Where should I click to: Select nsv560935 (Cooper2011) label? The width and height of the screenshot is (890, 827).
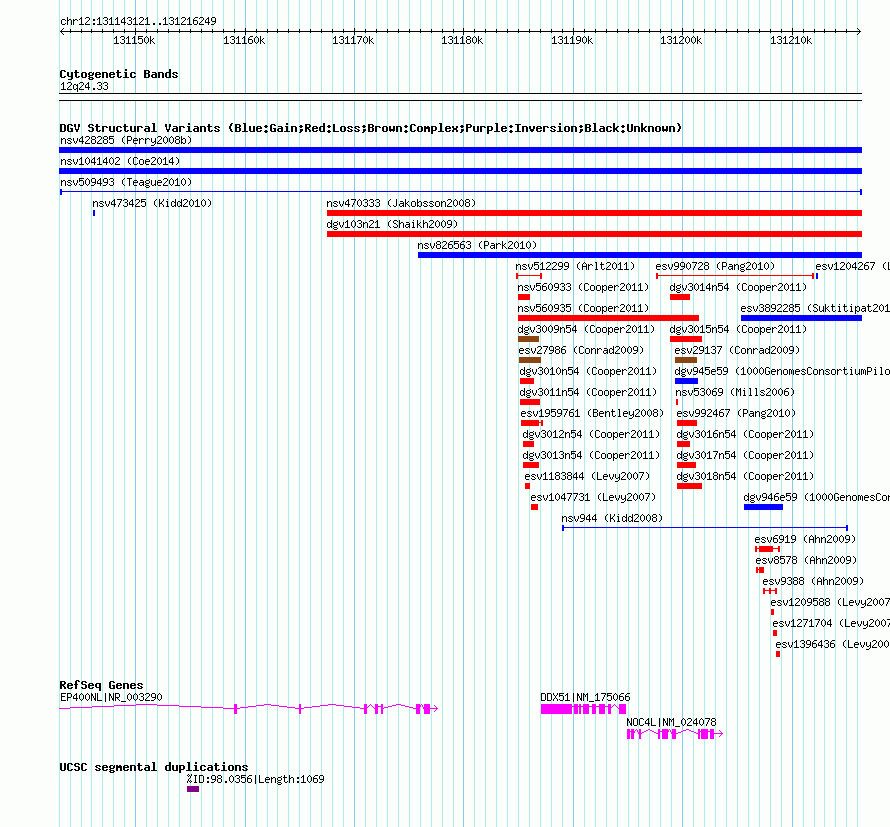pyautogui.click(x=583, y=308)
